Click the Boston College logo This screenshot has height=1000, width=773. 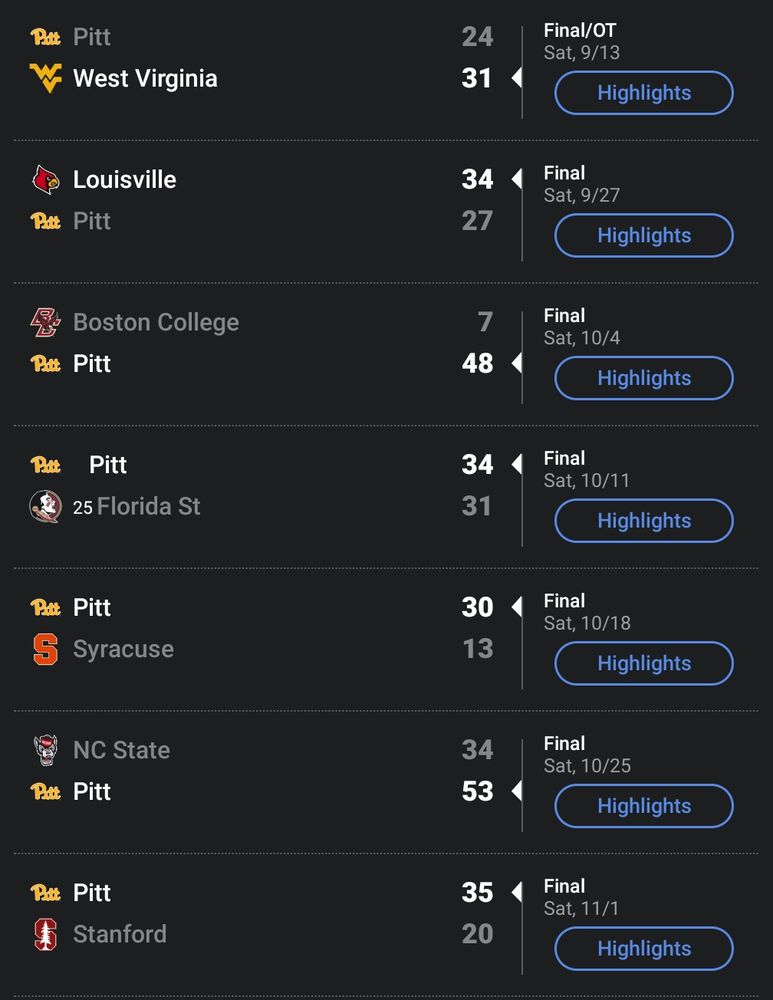46,322
